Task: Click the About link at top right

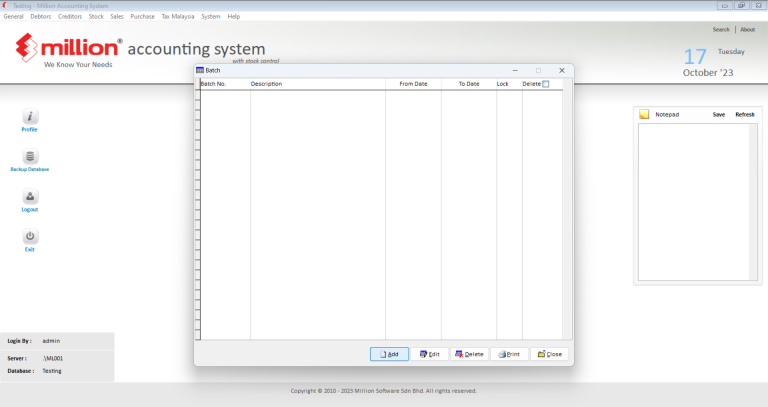Action: [747, 29]
